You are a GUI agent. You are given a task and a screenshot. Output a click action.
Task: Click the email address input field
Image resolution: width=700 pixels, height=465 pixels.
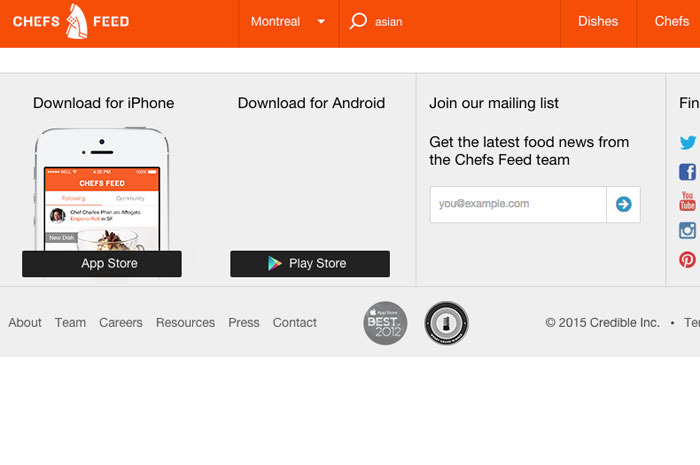tap(518, 204)
